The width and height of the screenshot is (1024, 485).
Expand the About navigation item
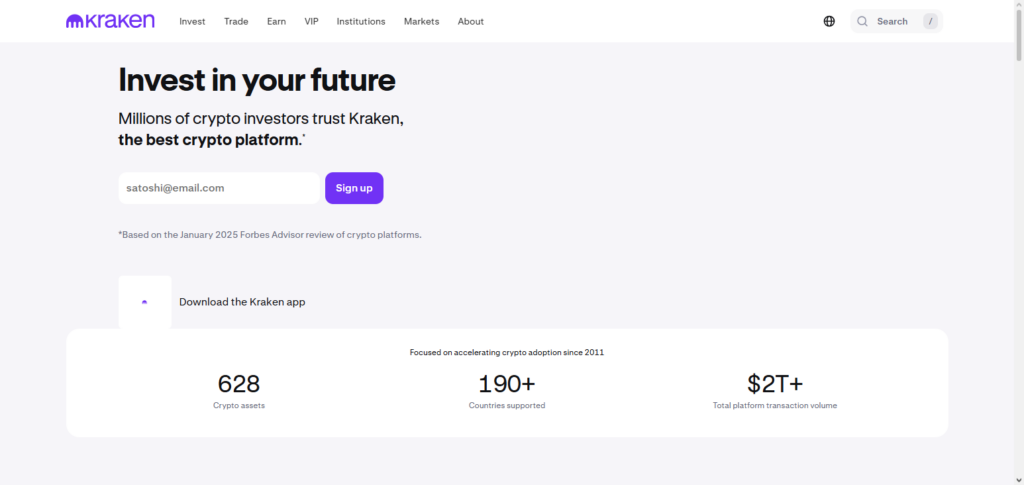(470, 21)
